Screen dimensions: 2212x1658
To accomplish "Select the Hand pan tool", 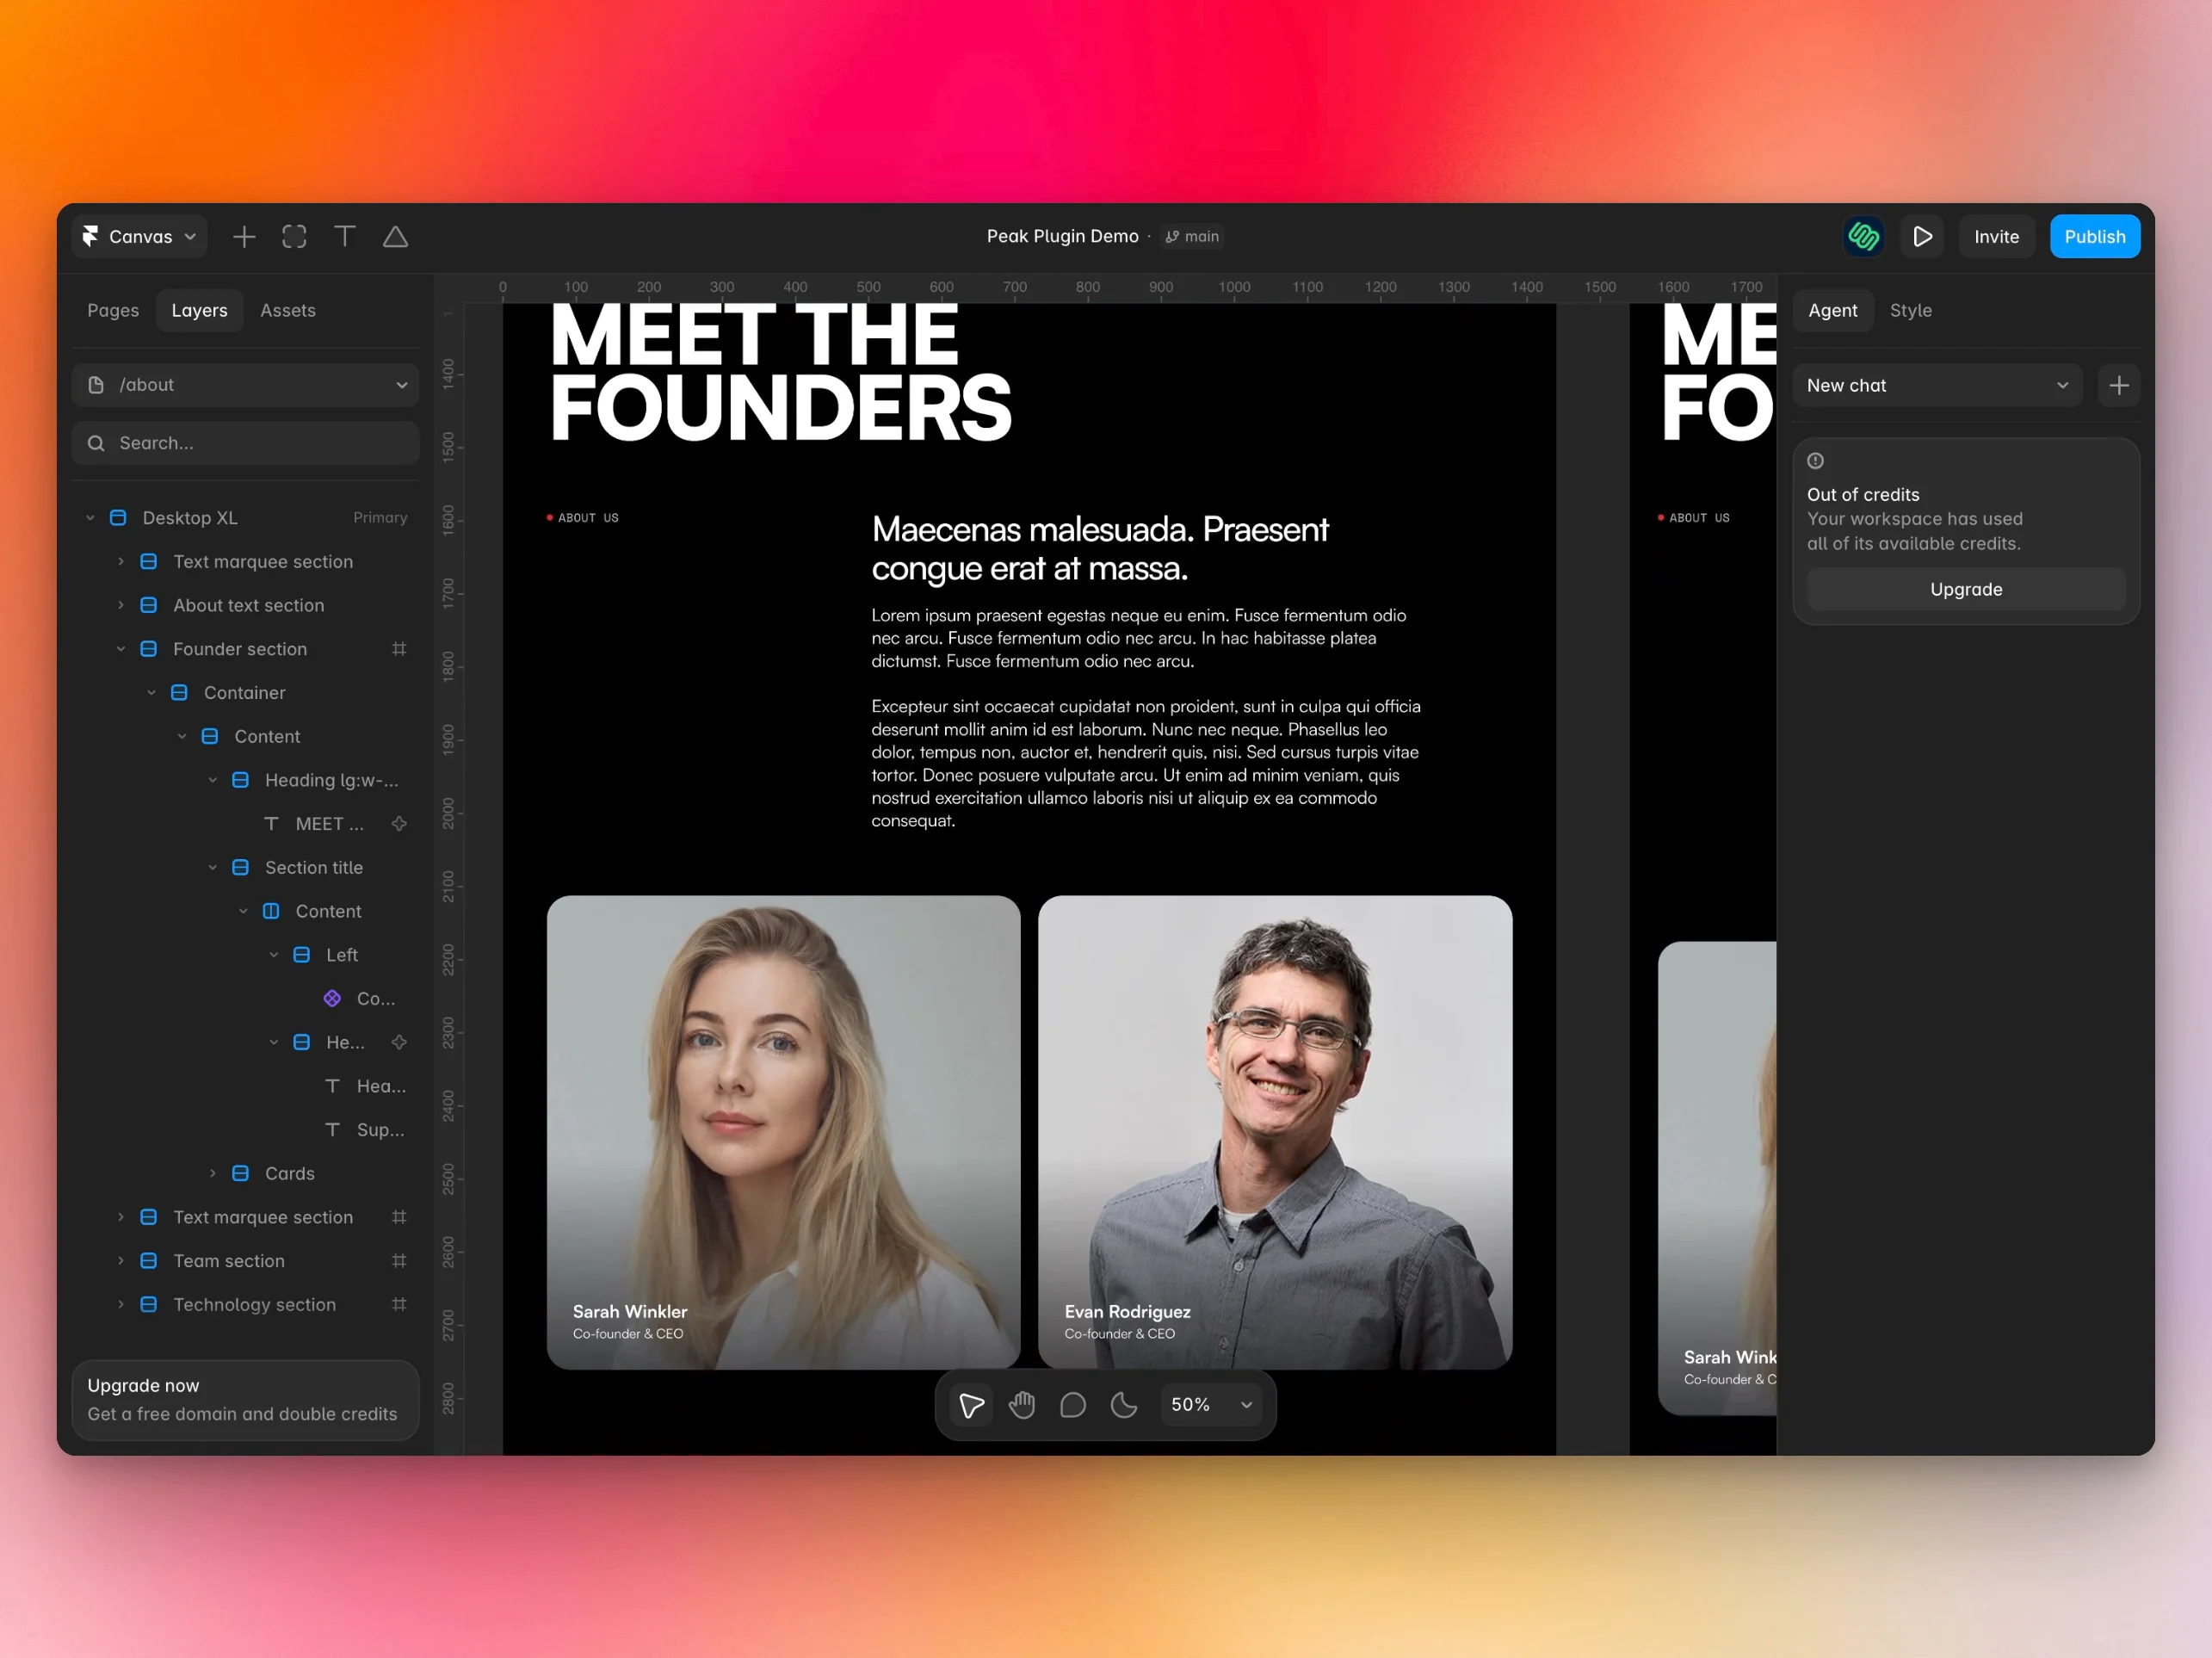I will [x=1022, y=1405].
